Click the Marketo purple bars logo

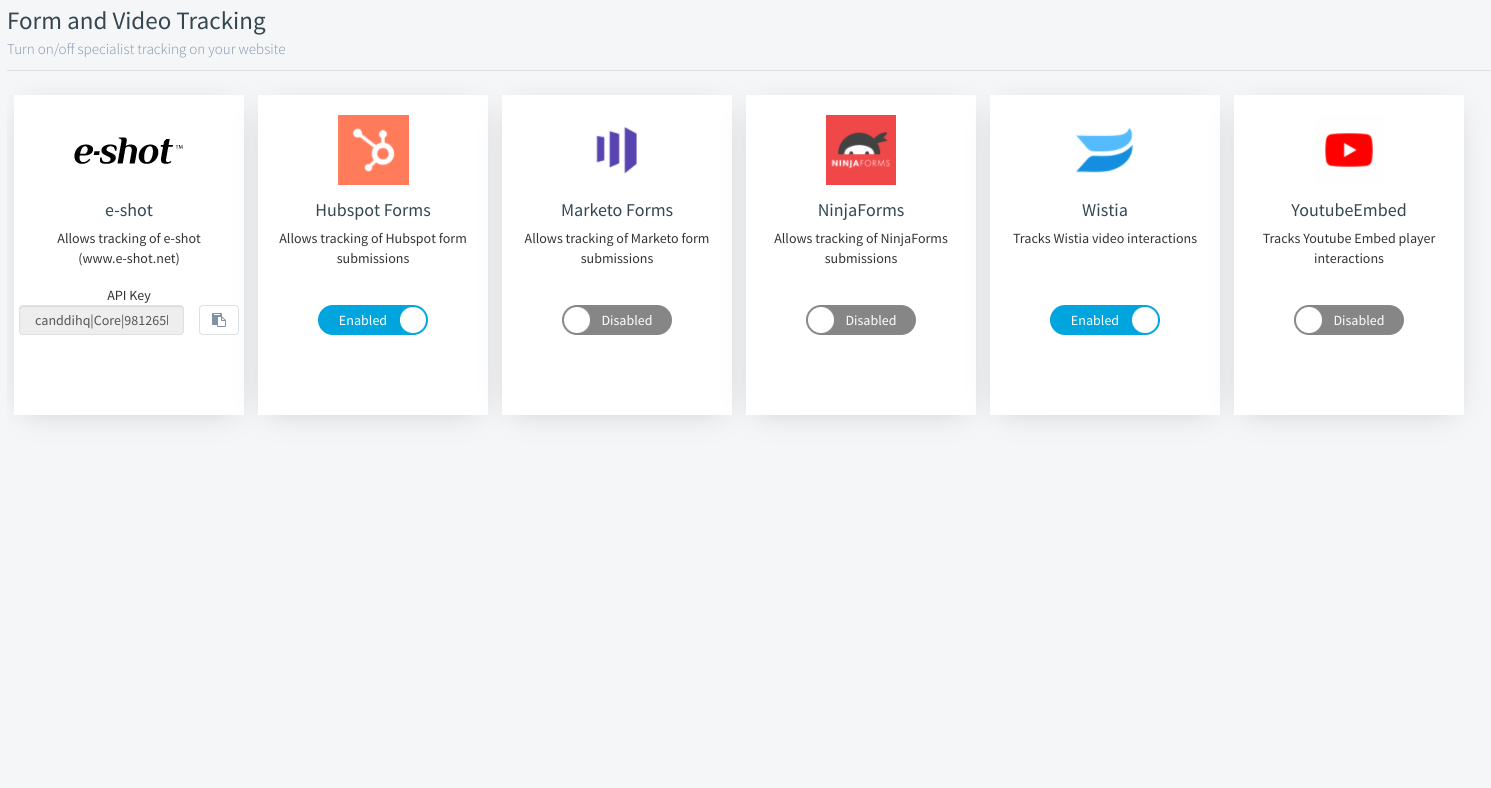[x=617, y=150]
